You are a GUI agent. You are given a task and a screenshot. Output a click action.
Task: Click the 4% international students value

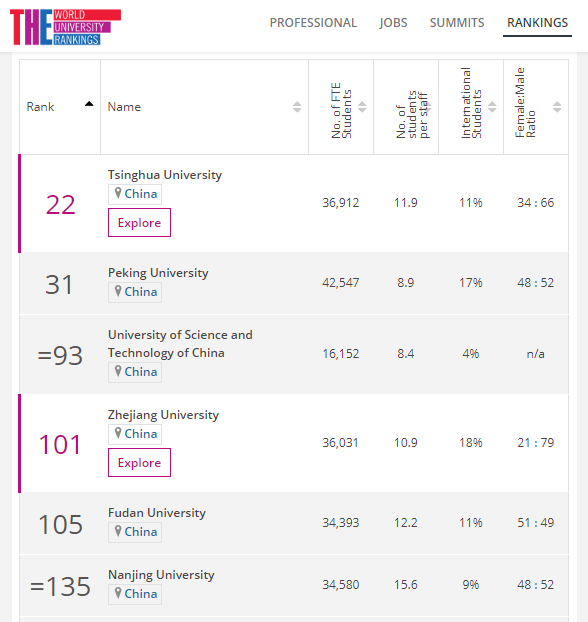coord(471,353)
